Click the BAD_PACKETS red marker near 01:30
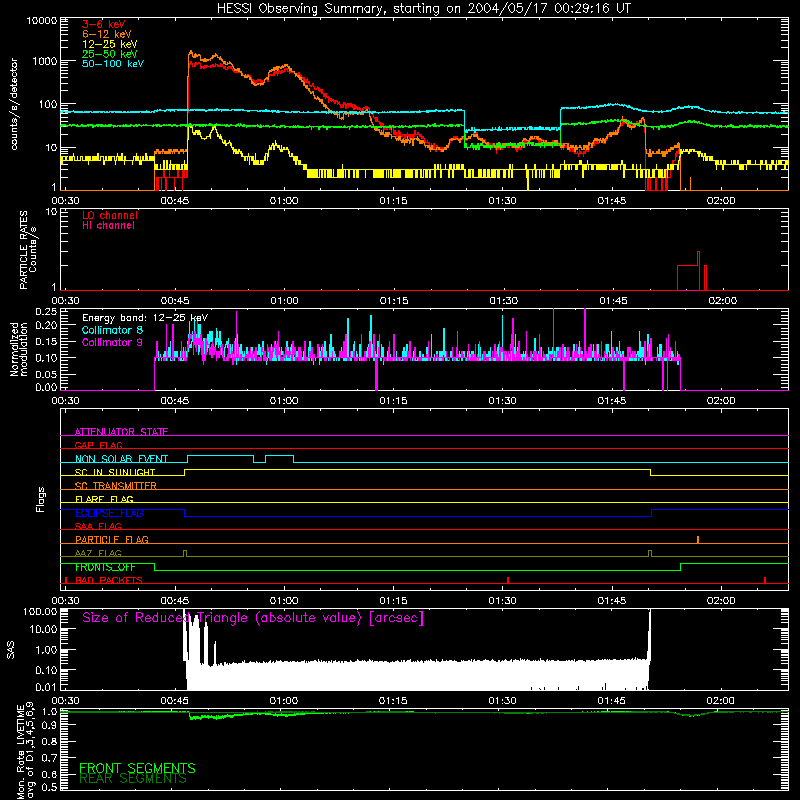 click(508, 580)
